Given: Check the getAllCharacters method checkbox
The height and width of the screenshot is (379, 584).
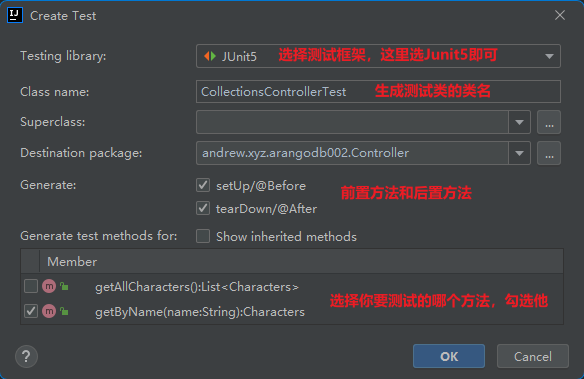Looking at the screenshot, I should point(31,286).
